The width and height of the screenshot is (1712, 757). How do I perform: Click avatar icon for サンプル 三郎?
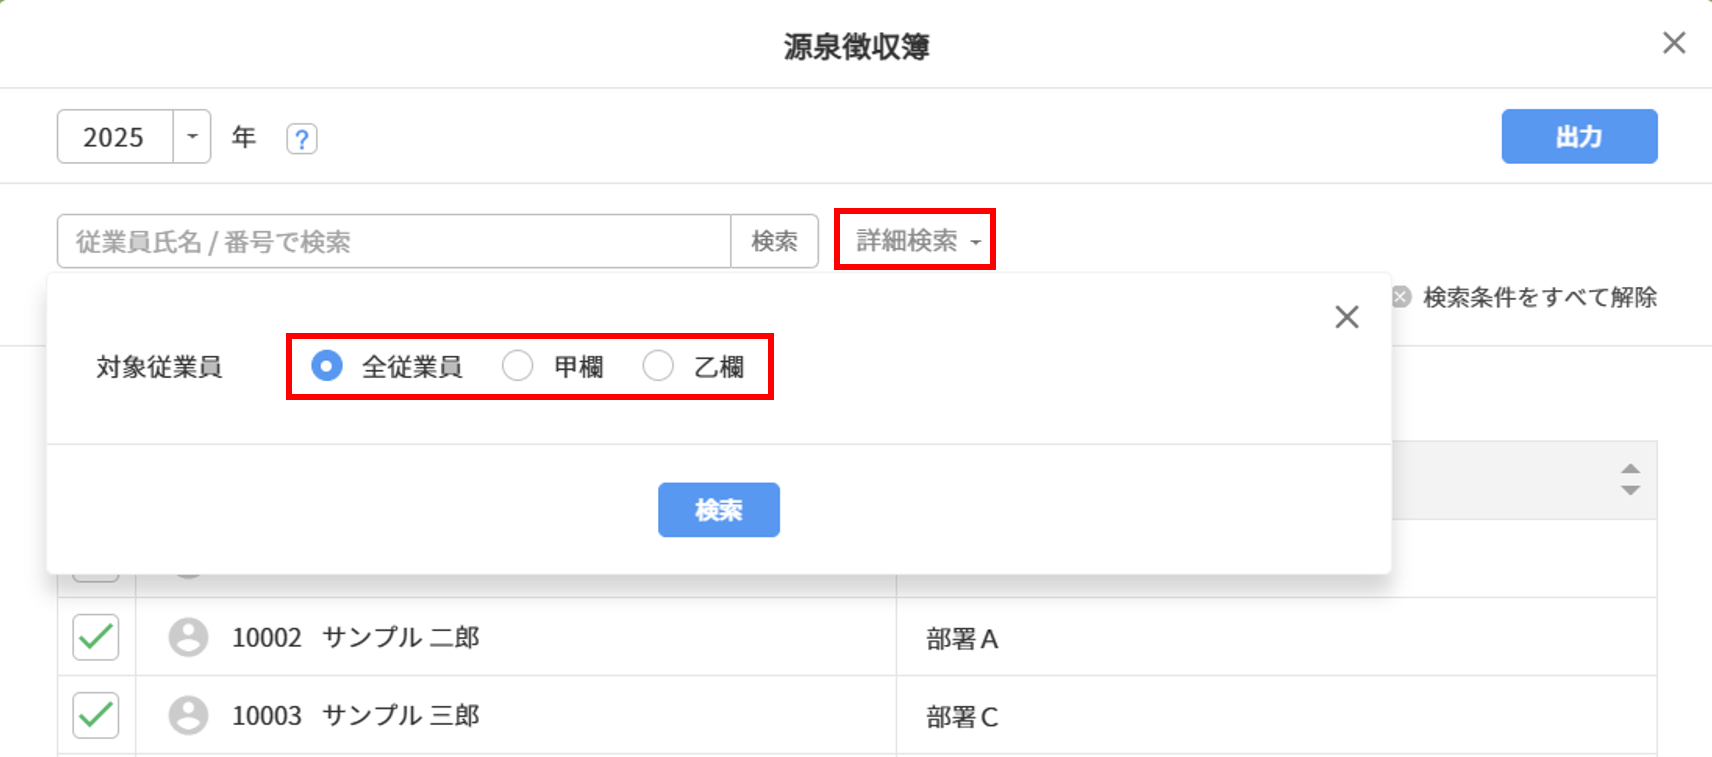click(x=188, y=715)
